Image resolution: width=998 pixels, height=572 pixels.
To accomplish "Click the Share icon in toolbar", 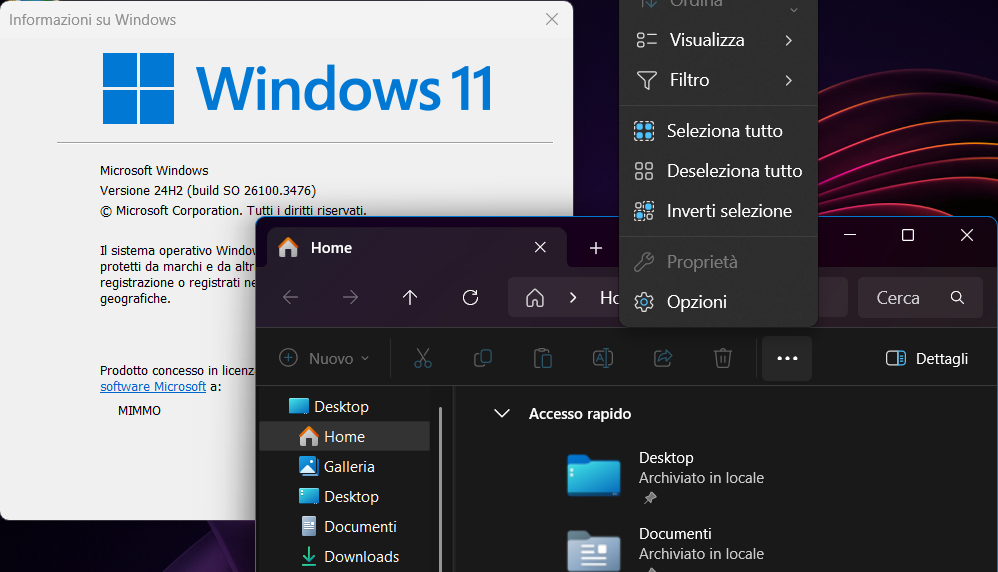I will pyautogui.click(x=663, y=358).
